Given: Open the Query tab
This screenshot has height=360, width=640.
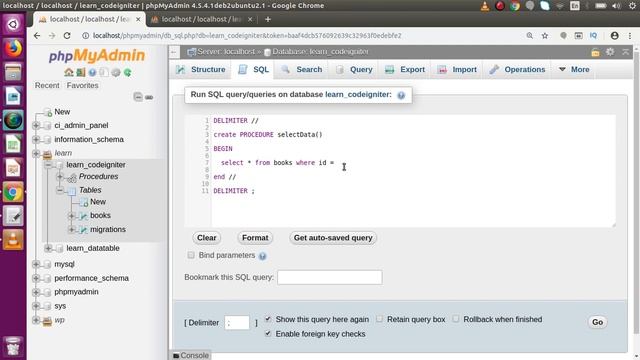Looking at the screenshot, I should 354,69.
